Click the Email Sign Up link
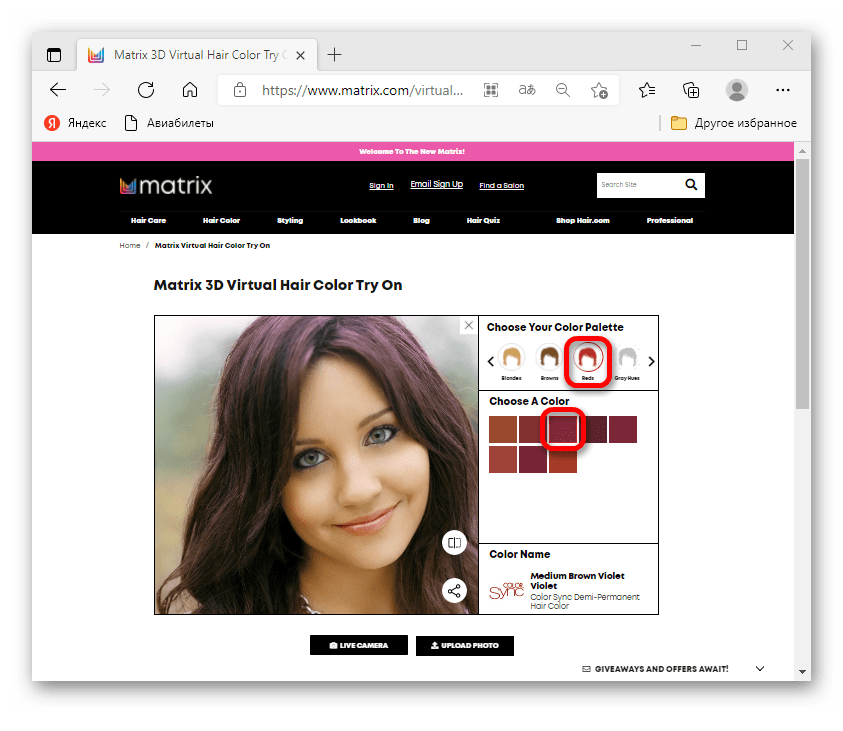843x731 pixels. click(437, 184)
